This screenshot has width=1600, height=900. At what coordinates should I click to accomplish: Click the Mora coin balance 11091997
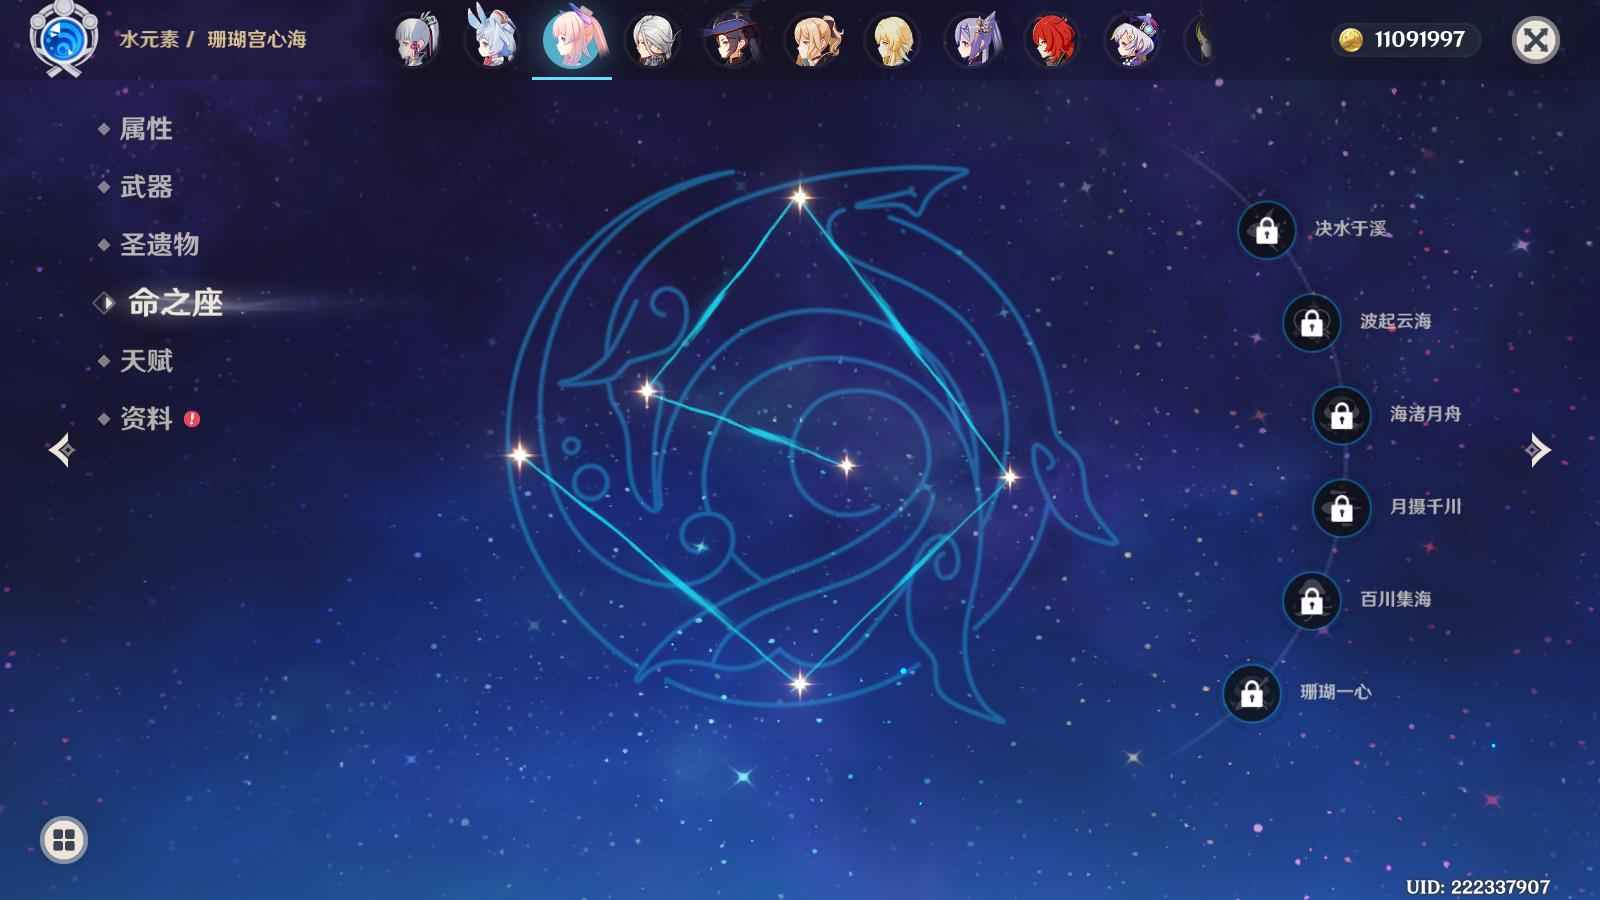(1406, 40)
